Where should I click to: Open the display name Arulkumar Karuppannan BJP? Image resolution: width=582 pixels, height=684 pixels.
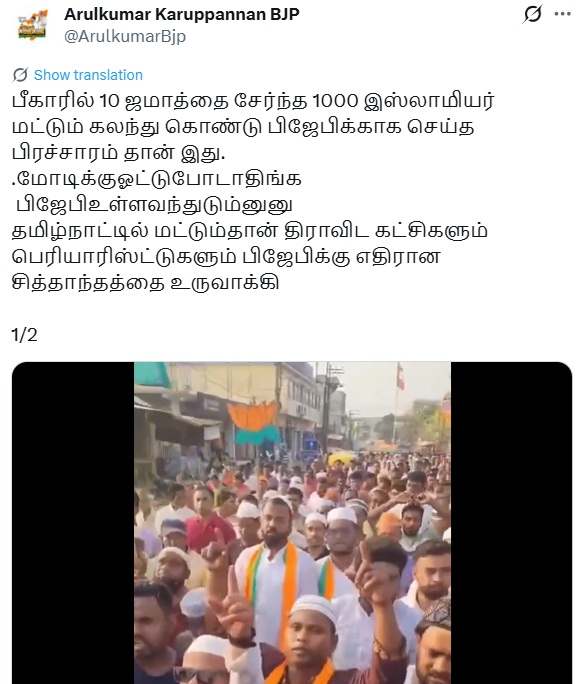click(x=181, y=14)
